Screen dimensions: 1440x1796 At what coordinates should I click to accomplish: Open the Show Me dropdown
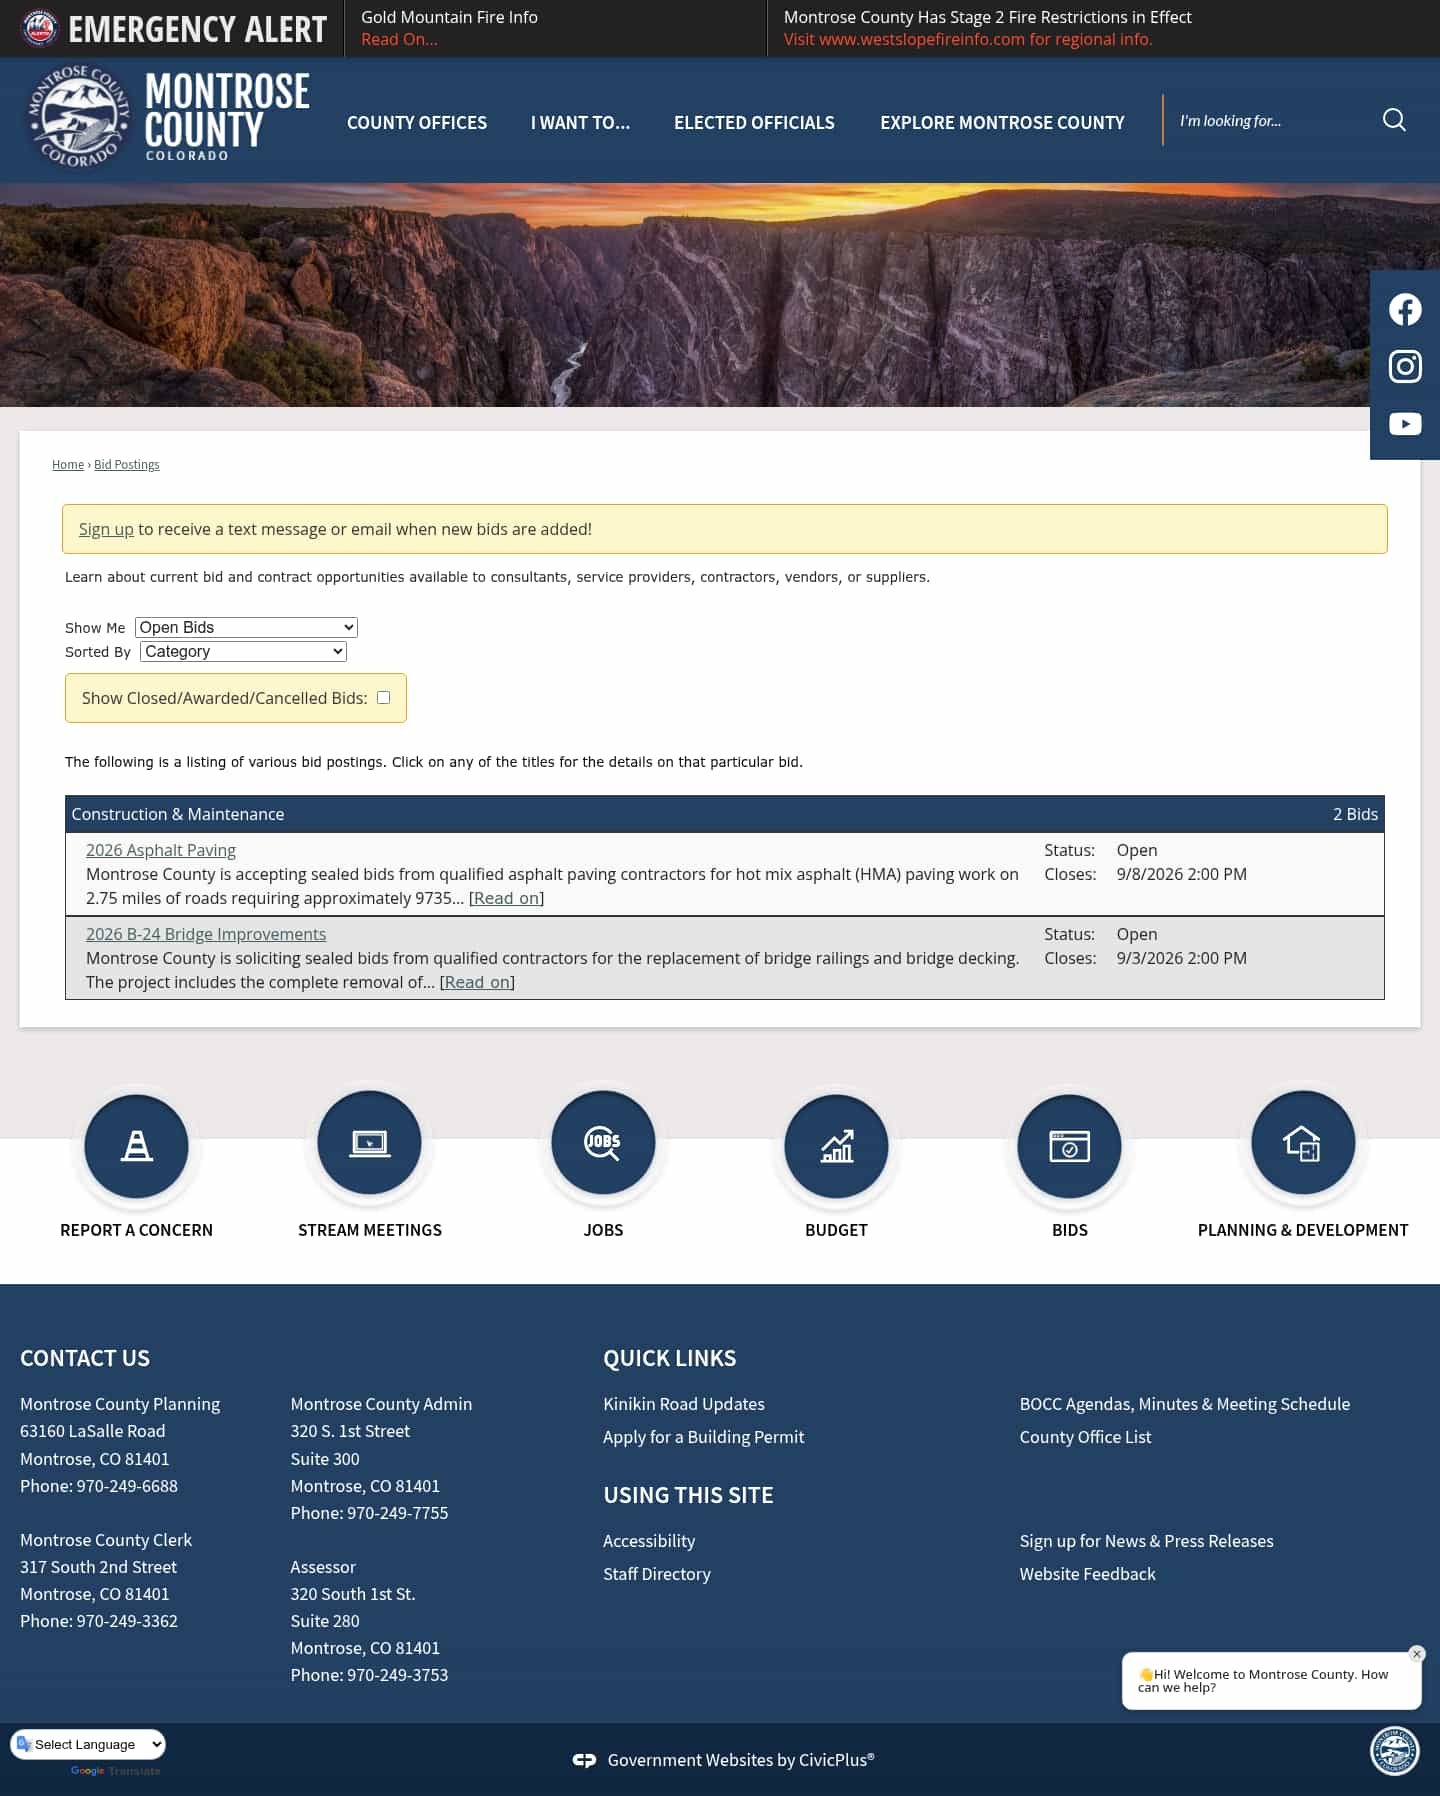point(246,627)
